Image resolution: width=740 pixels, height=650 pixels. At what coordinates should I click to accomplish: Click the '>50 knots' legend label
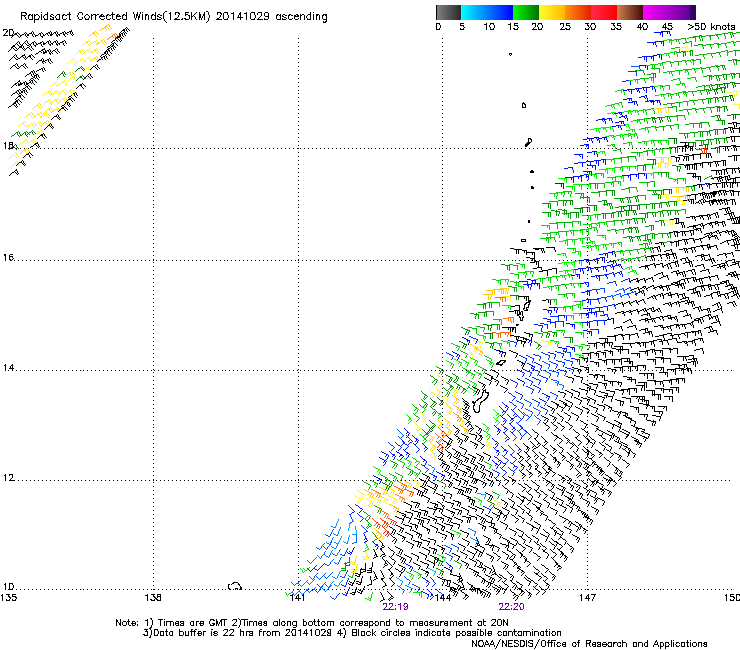(x=711, y=26)
